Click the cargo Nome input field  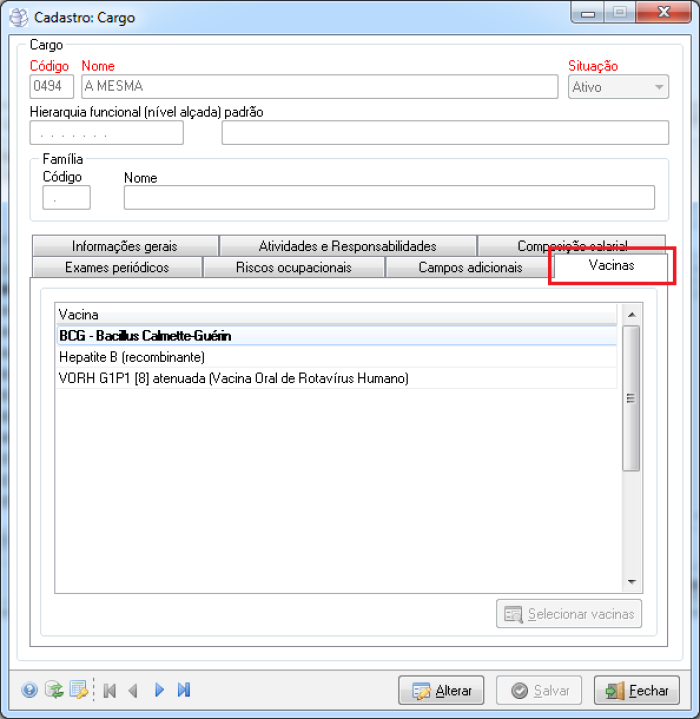[x=318, y=87]
